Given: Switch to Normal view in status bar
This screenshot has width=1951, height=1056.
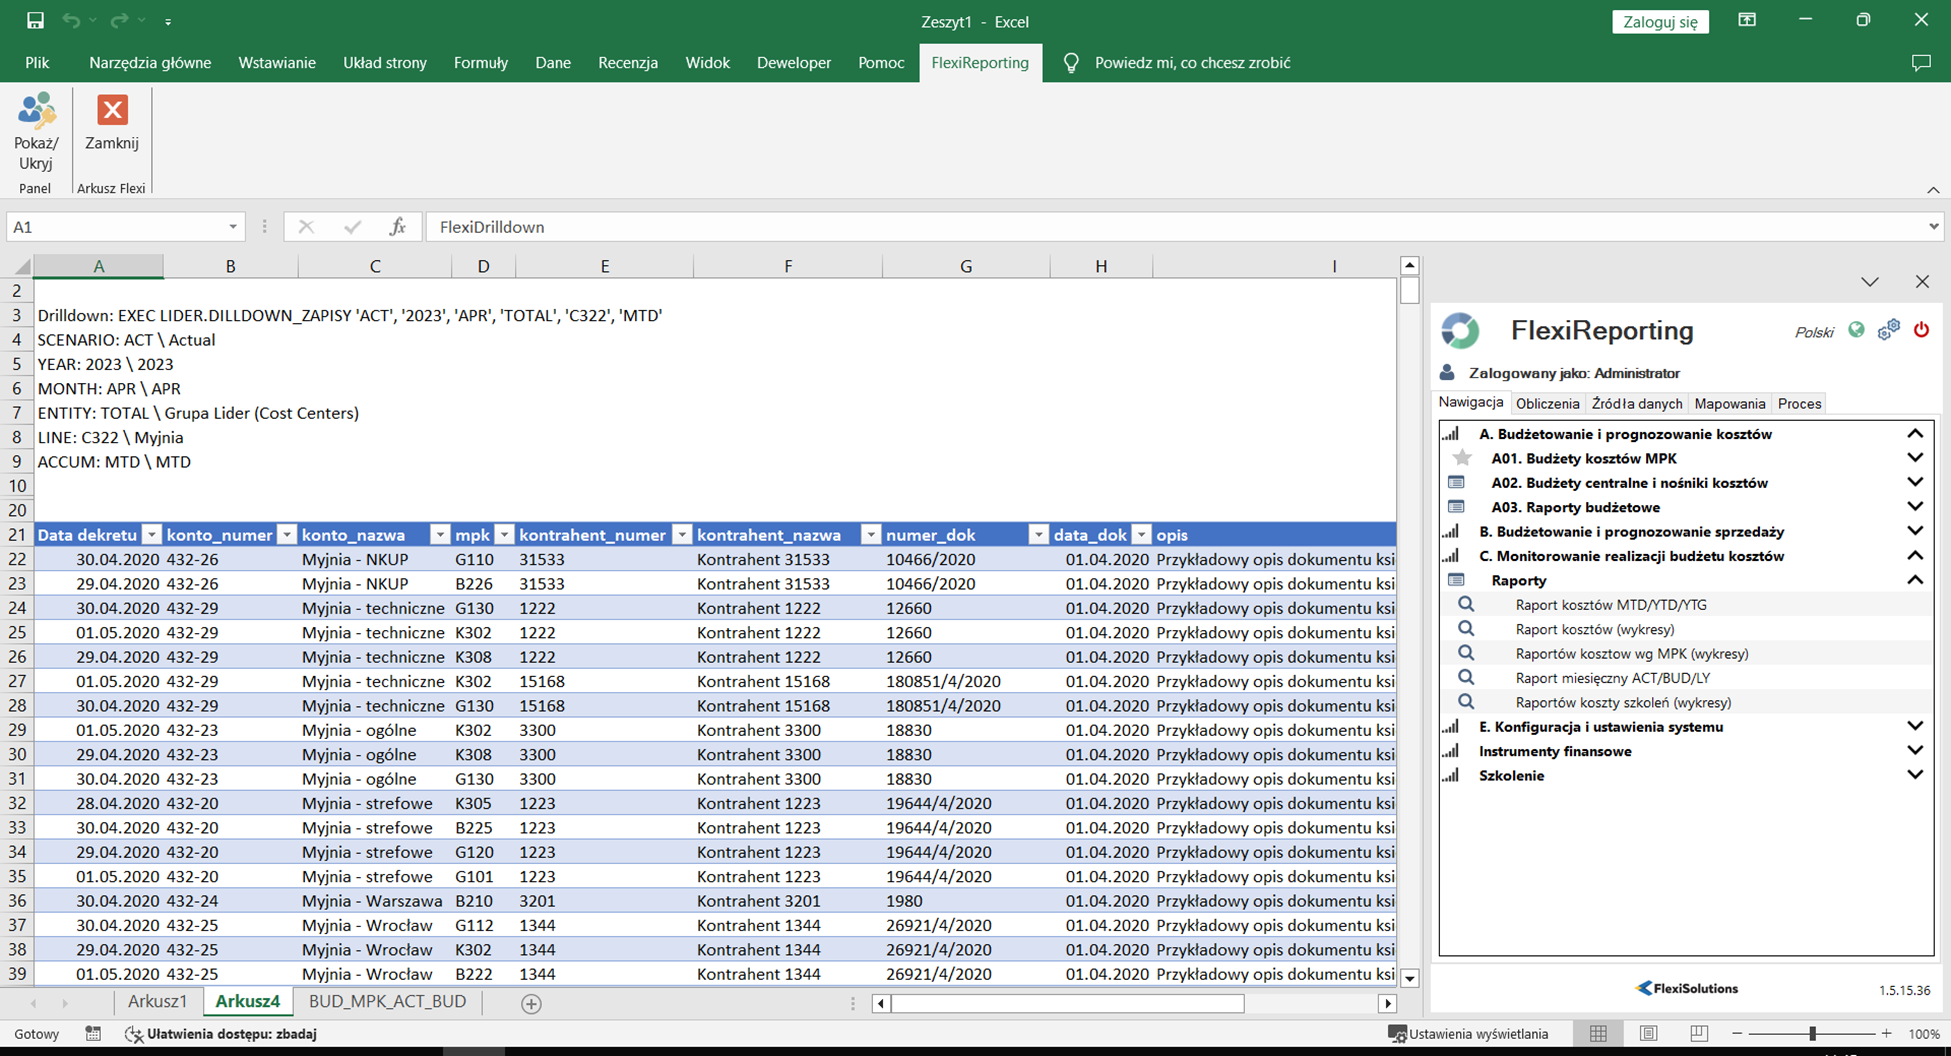Looking at the screenshot, I should (1598, 1033).
